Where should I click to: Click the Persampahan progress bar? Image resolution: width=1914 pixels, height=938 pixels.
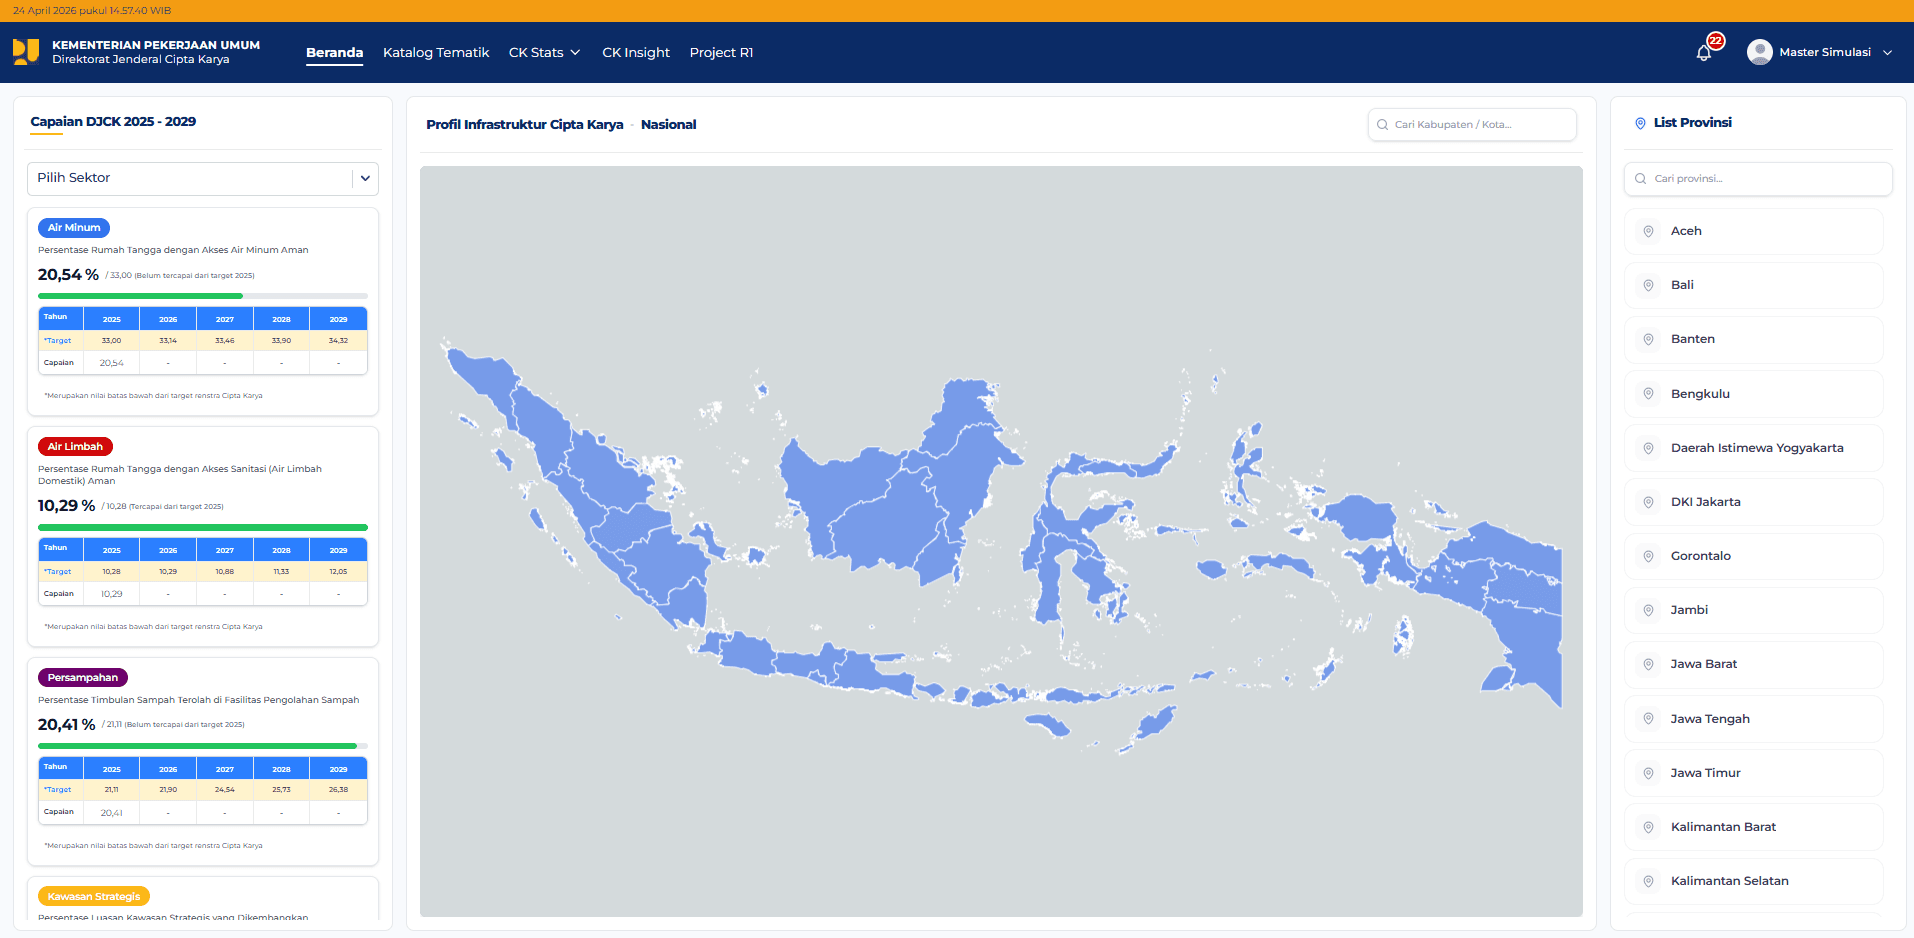point(203,746)
